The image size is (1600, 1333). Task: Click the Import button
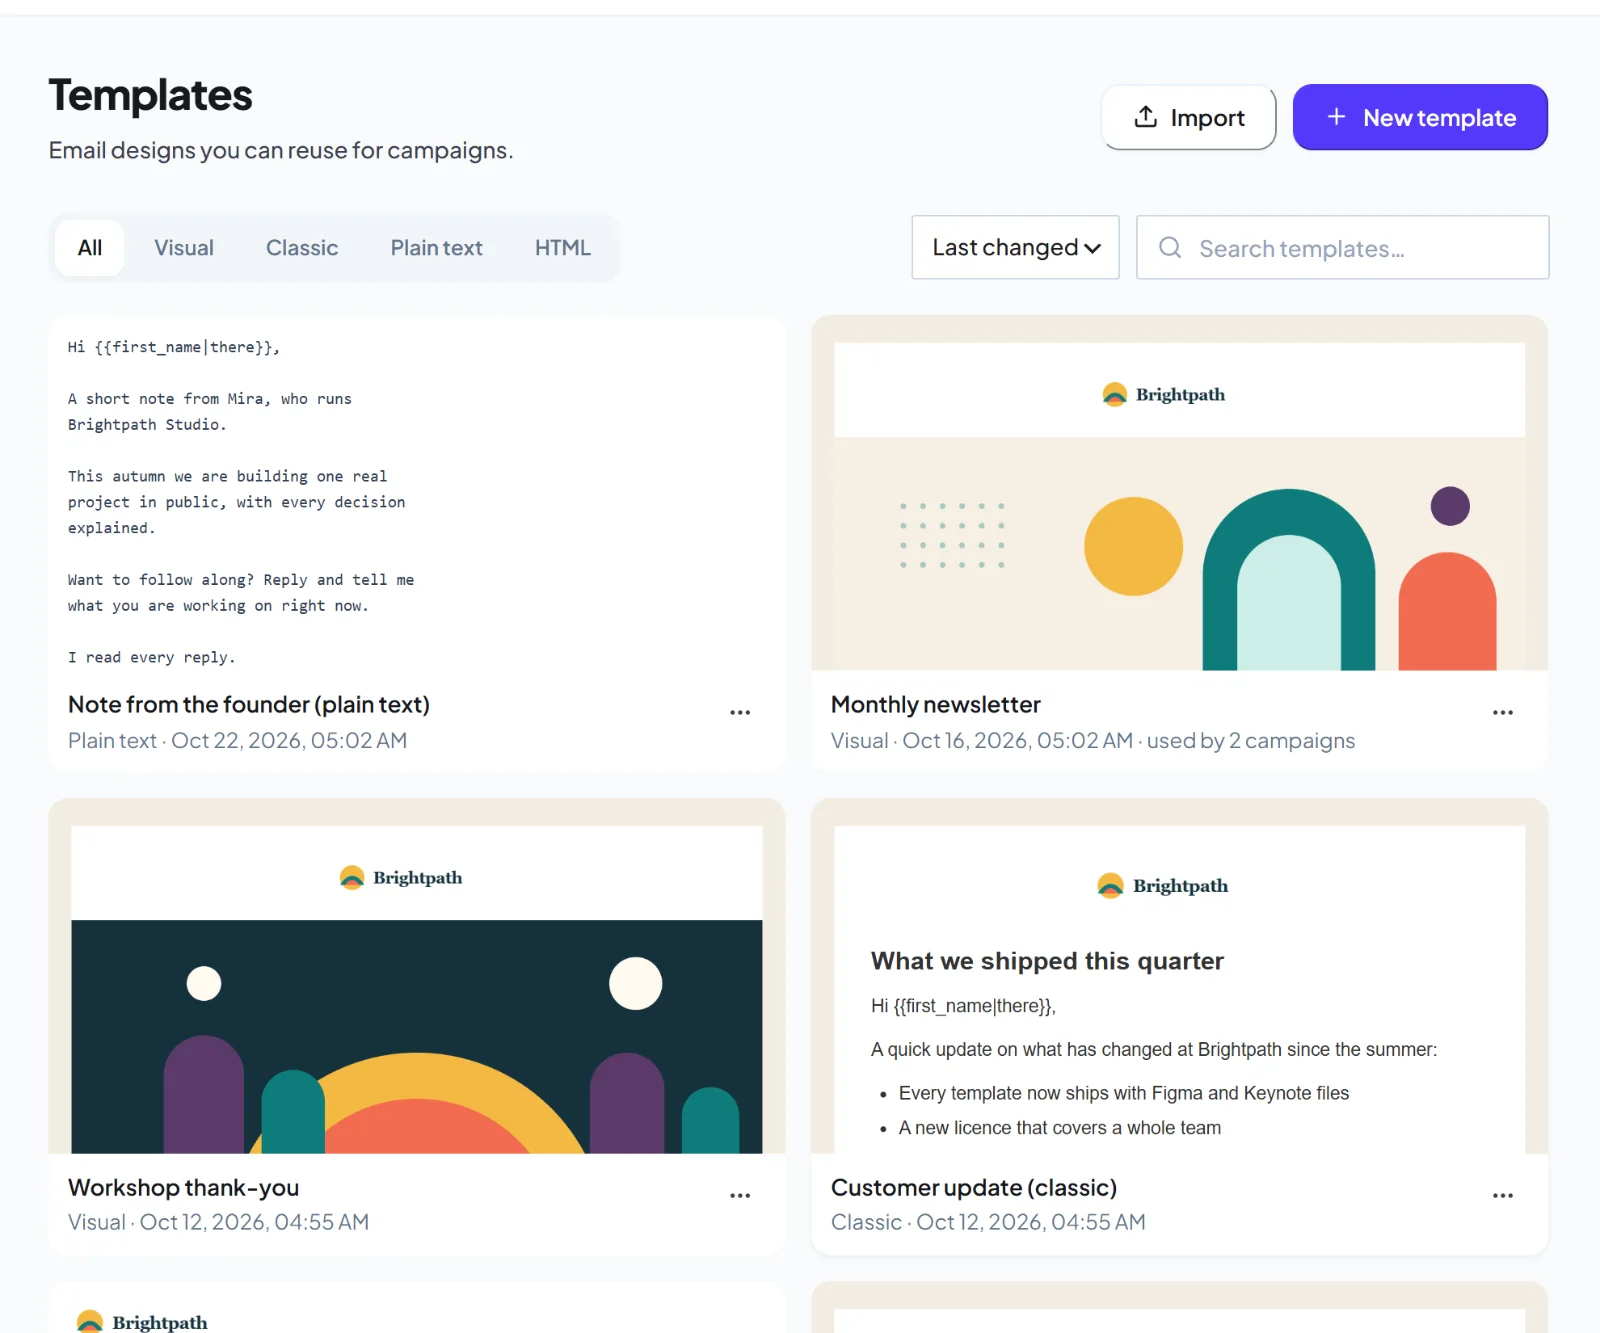1189,118
